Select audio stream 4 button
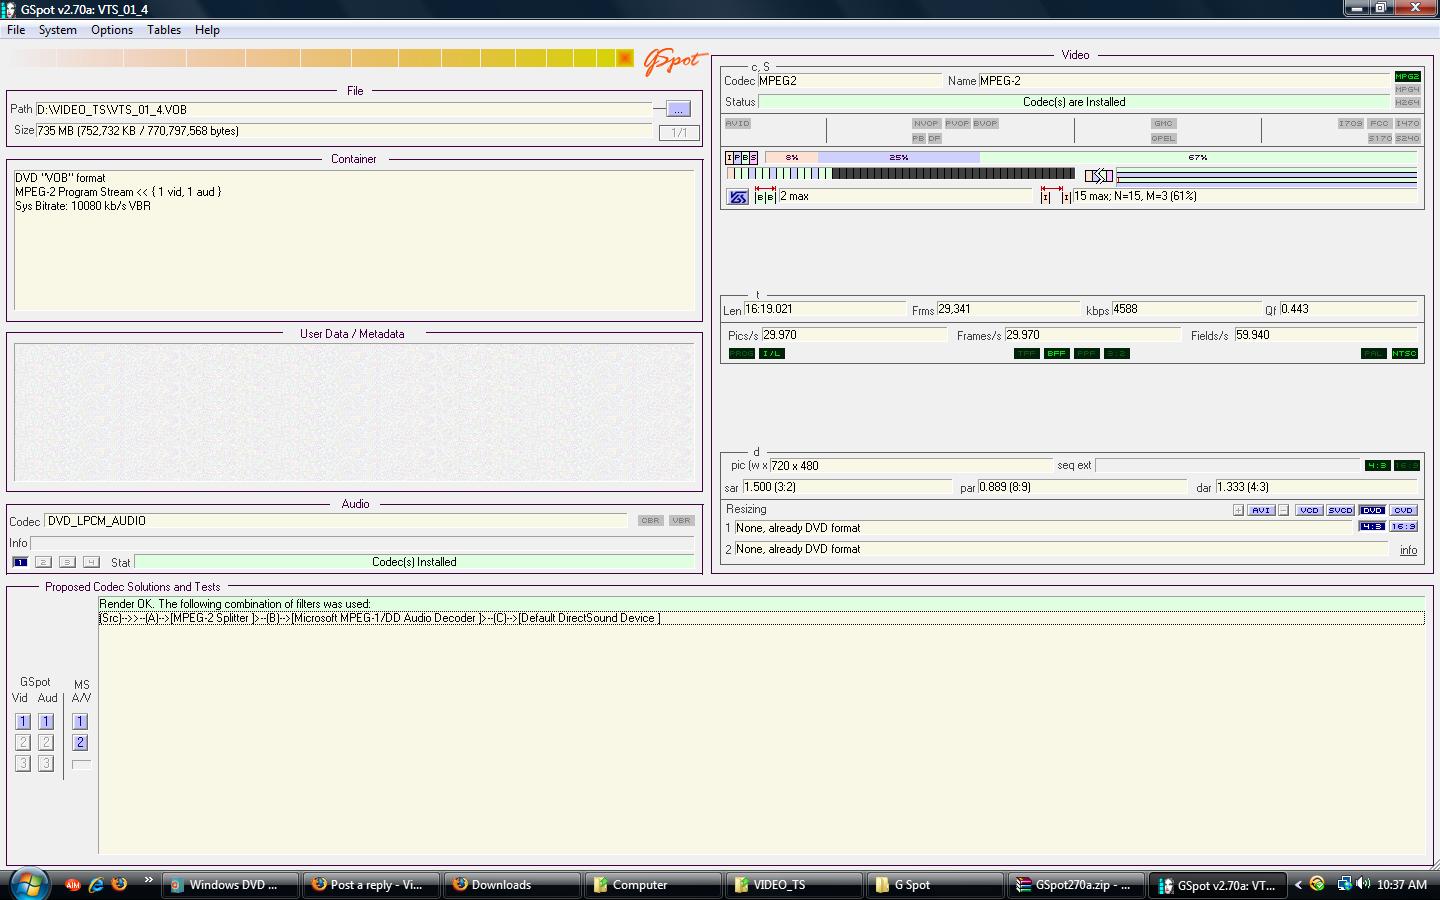This screenshot has width=1440, height=900. (x=91, y=562)
